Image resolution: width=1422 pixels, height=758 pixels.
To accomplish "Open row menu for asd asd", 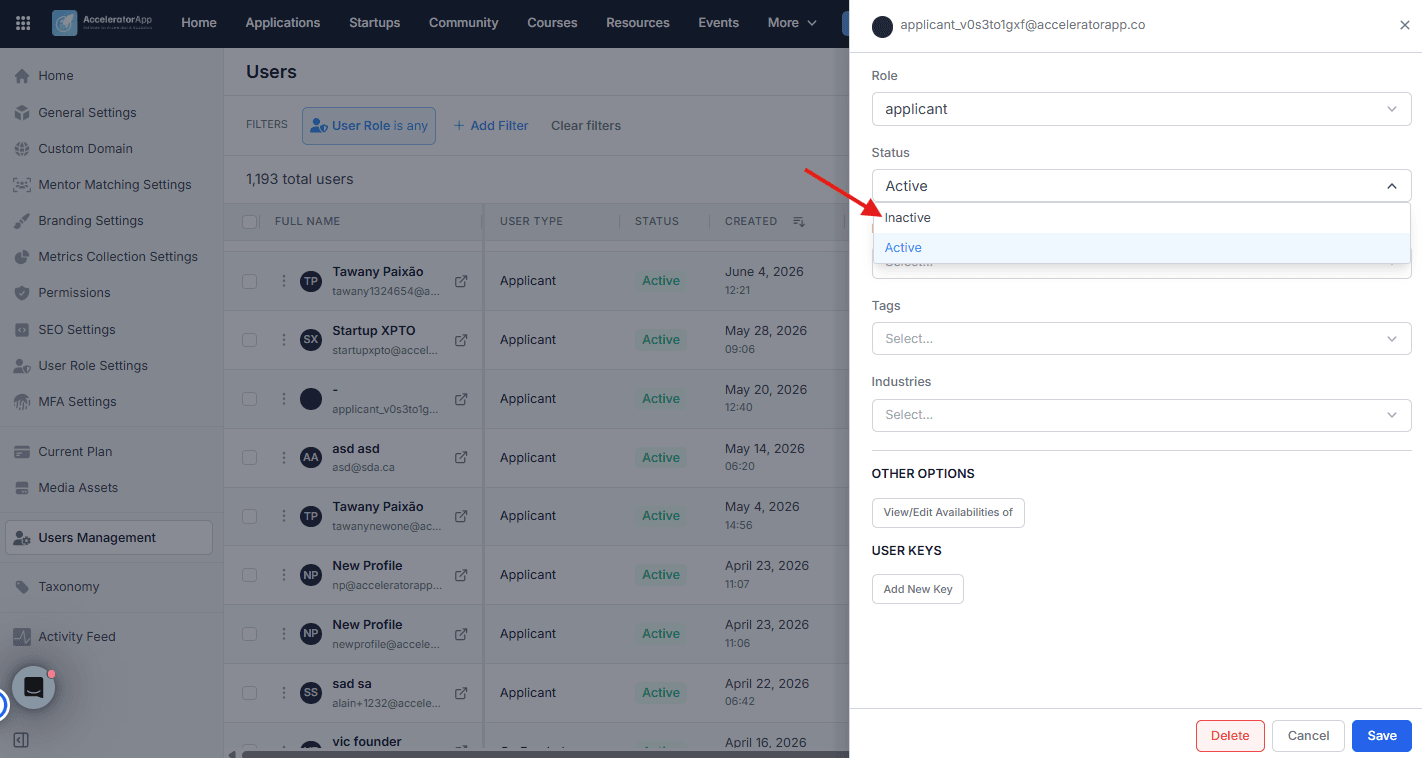I will click(284, 458).
